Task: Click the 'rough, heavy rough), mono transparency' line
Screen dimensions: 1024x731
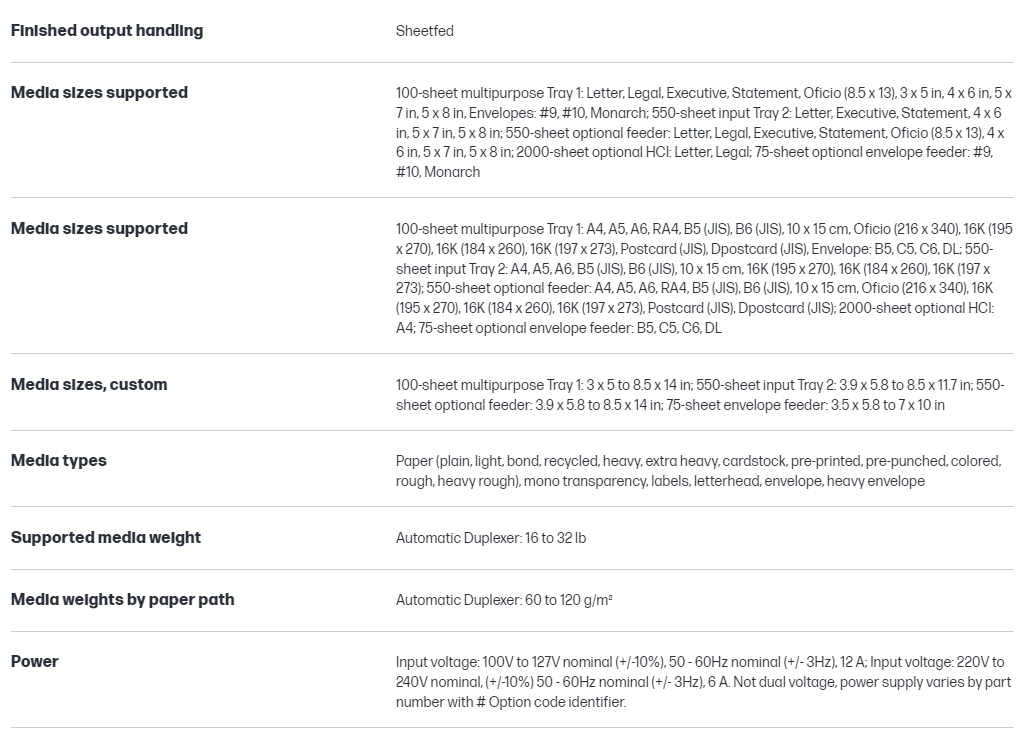Action: click(660, 481)
